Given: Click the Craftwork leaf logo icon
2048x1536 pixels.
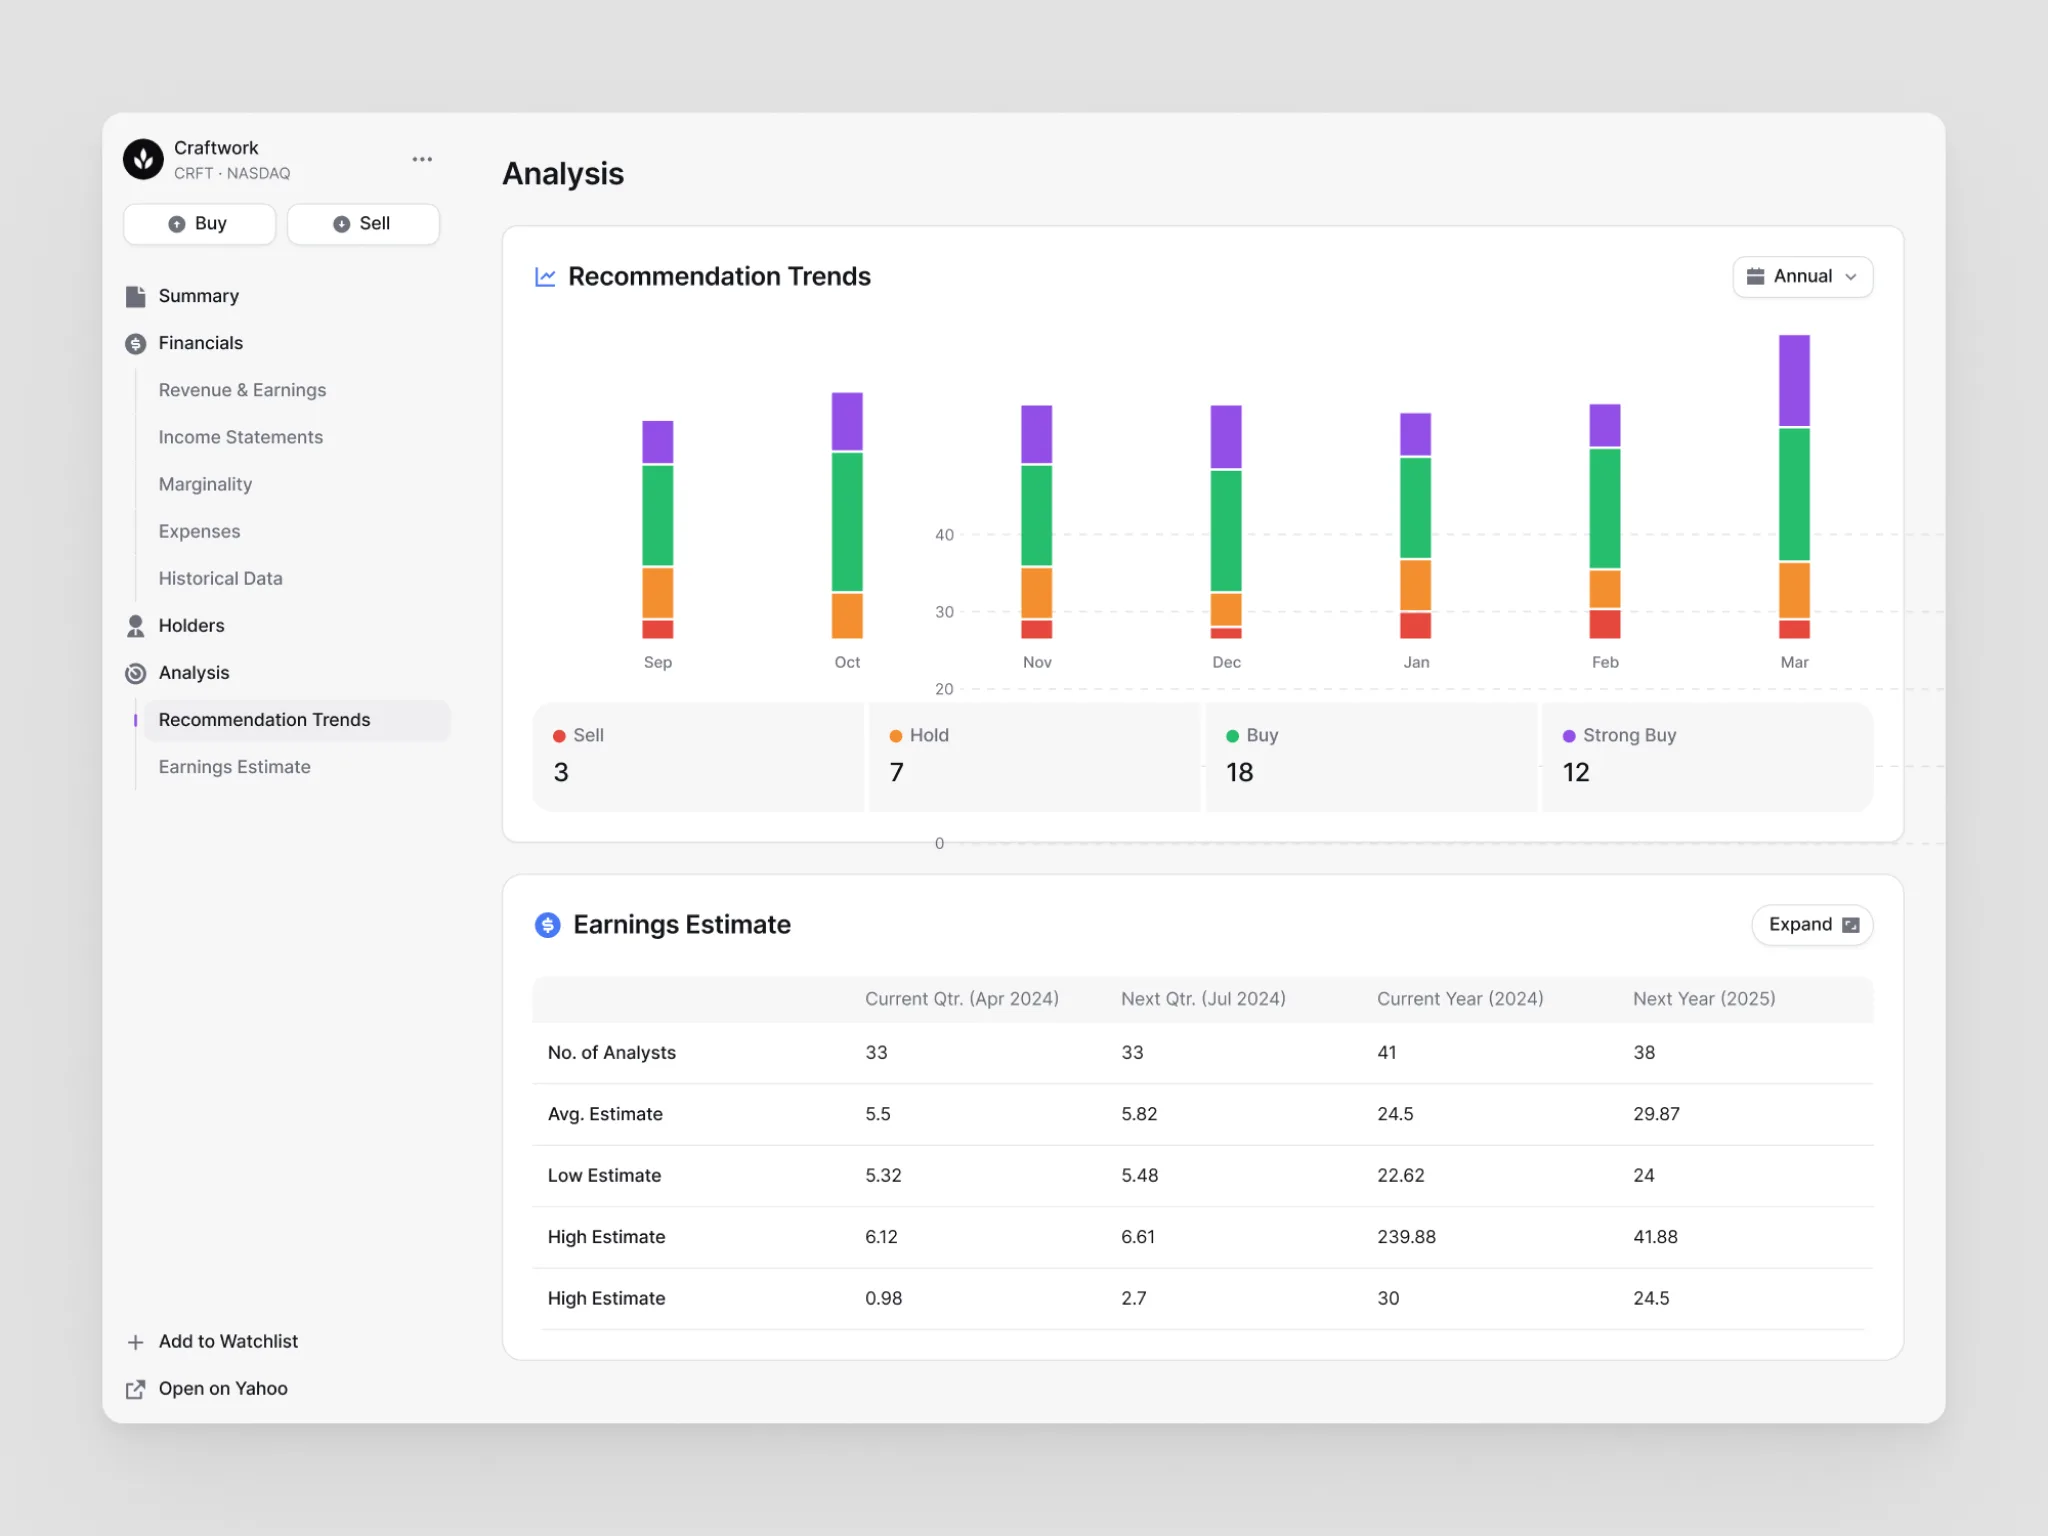Looking at the screenshot, I should click(143, 159).
